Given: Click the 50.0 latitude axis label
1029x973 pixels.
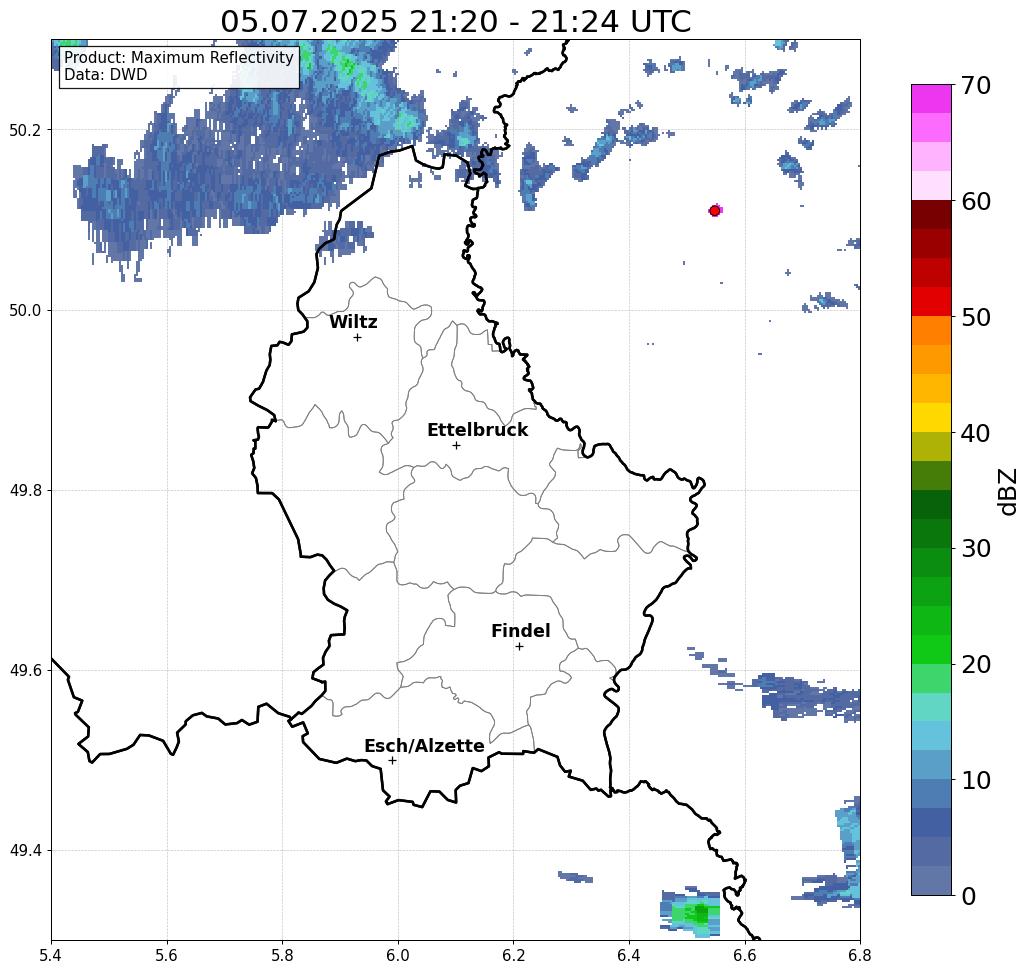Looking at the screenshot, I should pyautogui.click(x=24, y=310).
